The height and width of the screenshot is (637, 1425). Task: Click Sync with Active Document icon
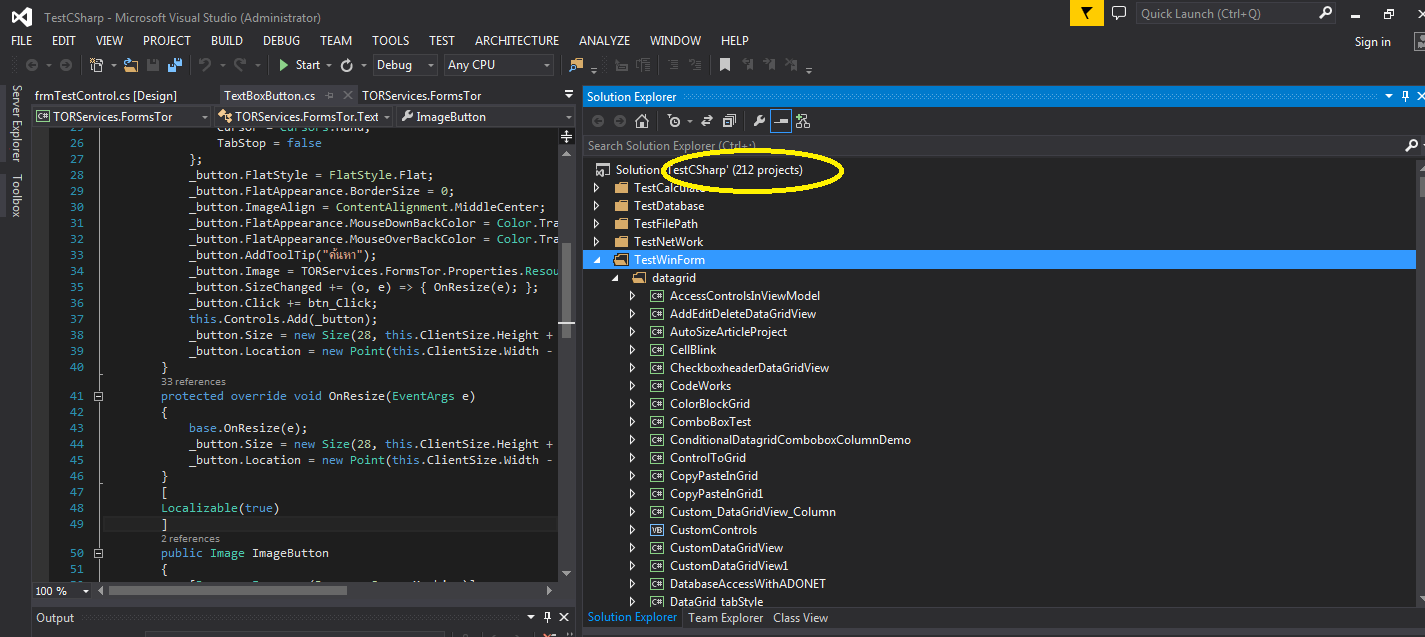(706, 121)
